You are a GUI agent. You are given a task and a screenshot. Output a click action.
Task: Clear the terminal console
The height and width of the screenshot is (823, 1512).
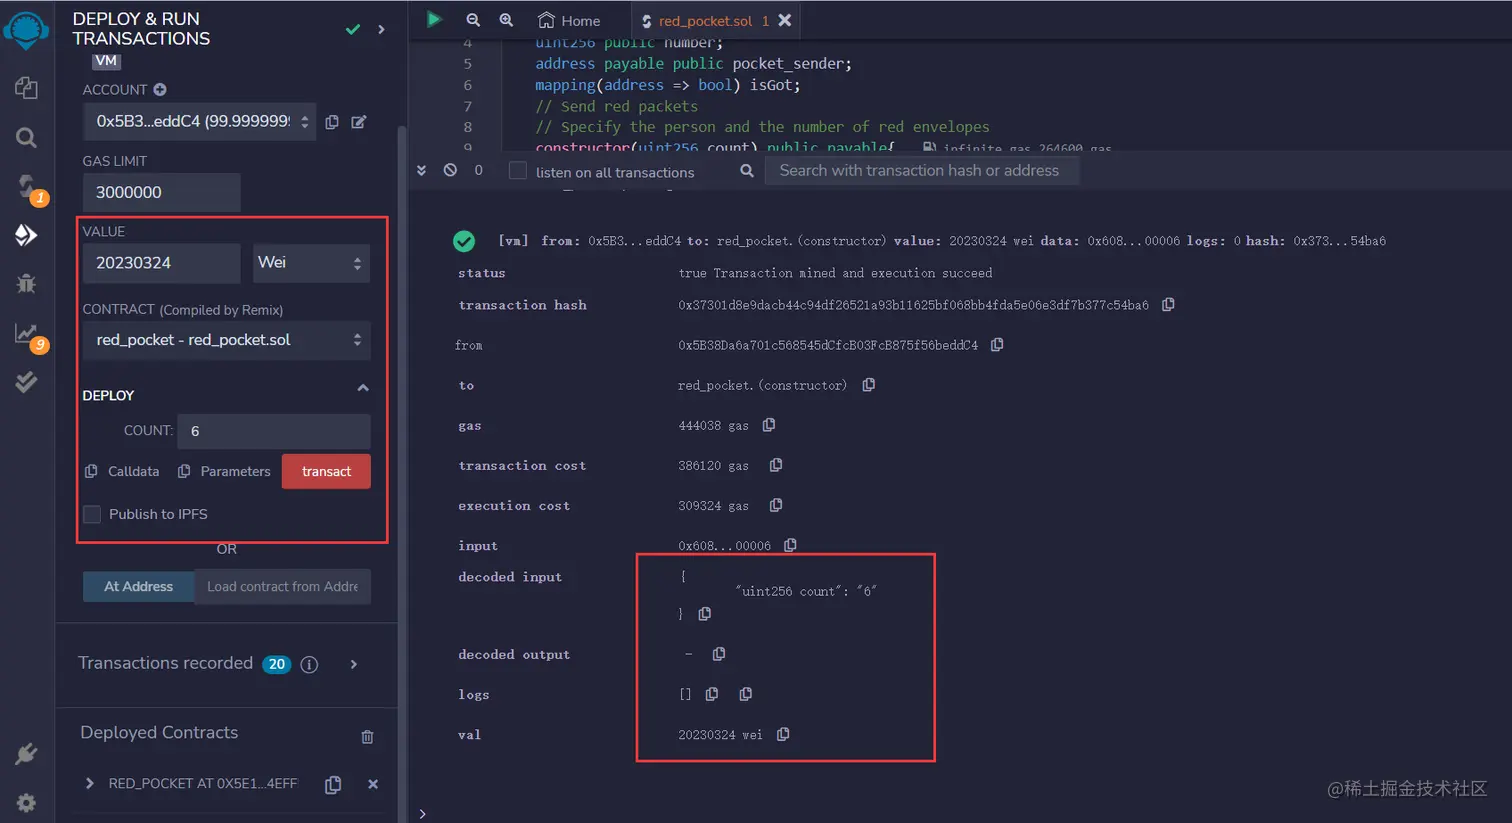tap(450, 170)
